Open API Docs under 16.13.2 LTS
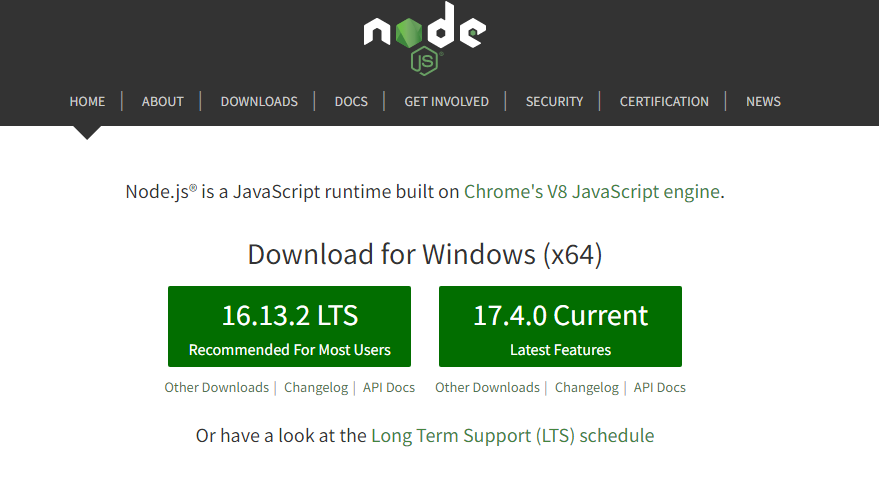The height and width of the screenshot is (502, 879). pos(388,388)
